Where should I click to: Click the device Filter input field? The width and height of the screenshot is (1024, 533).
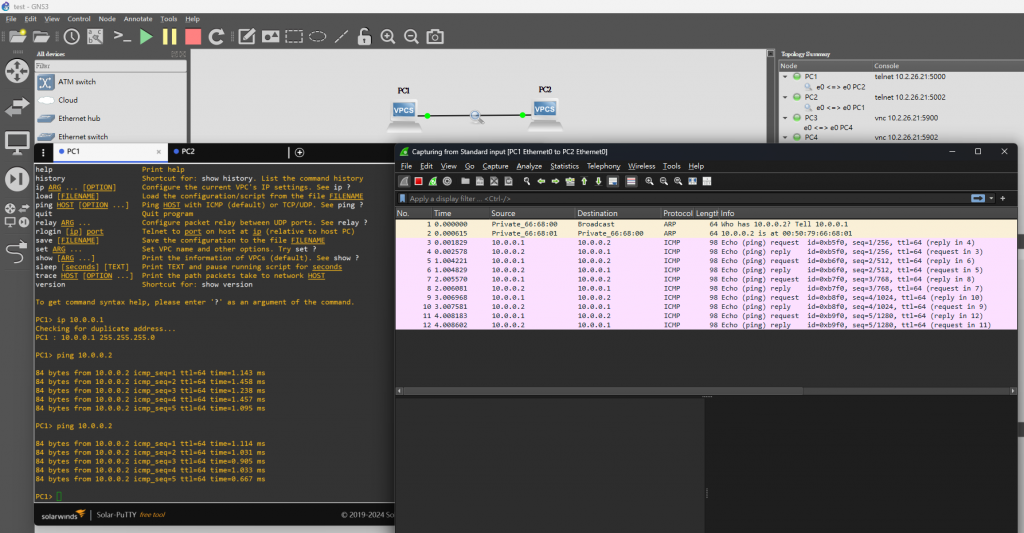[110, 66]
